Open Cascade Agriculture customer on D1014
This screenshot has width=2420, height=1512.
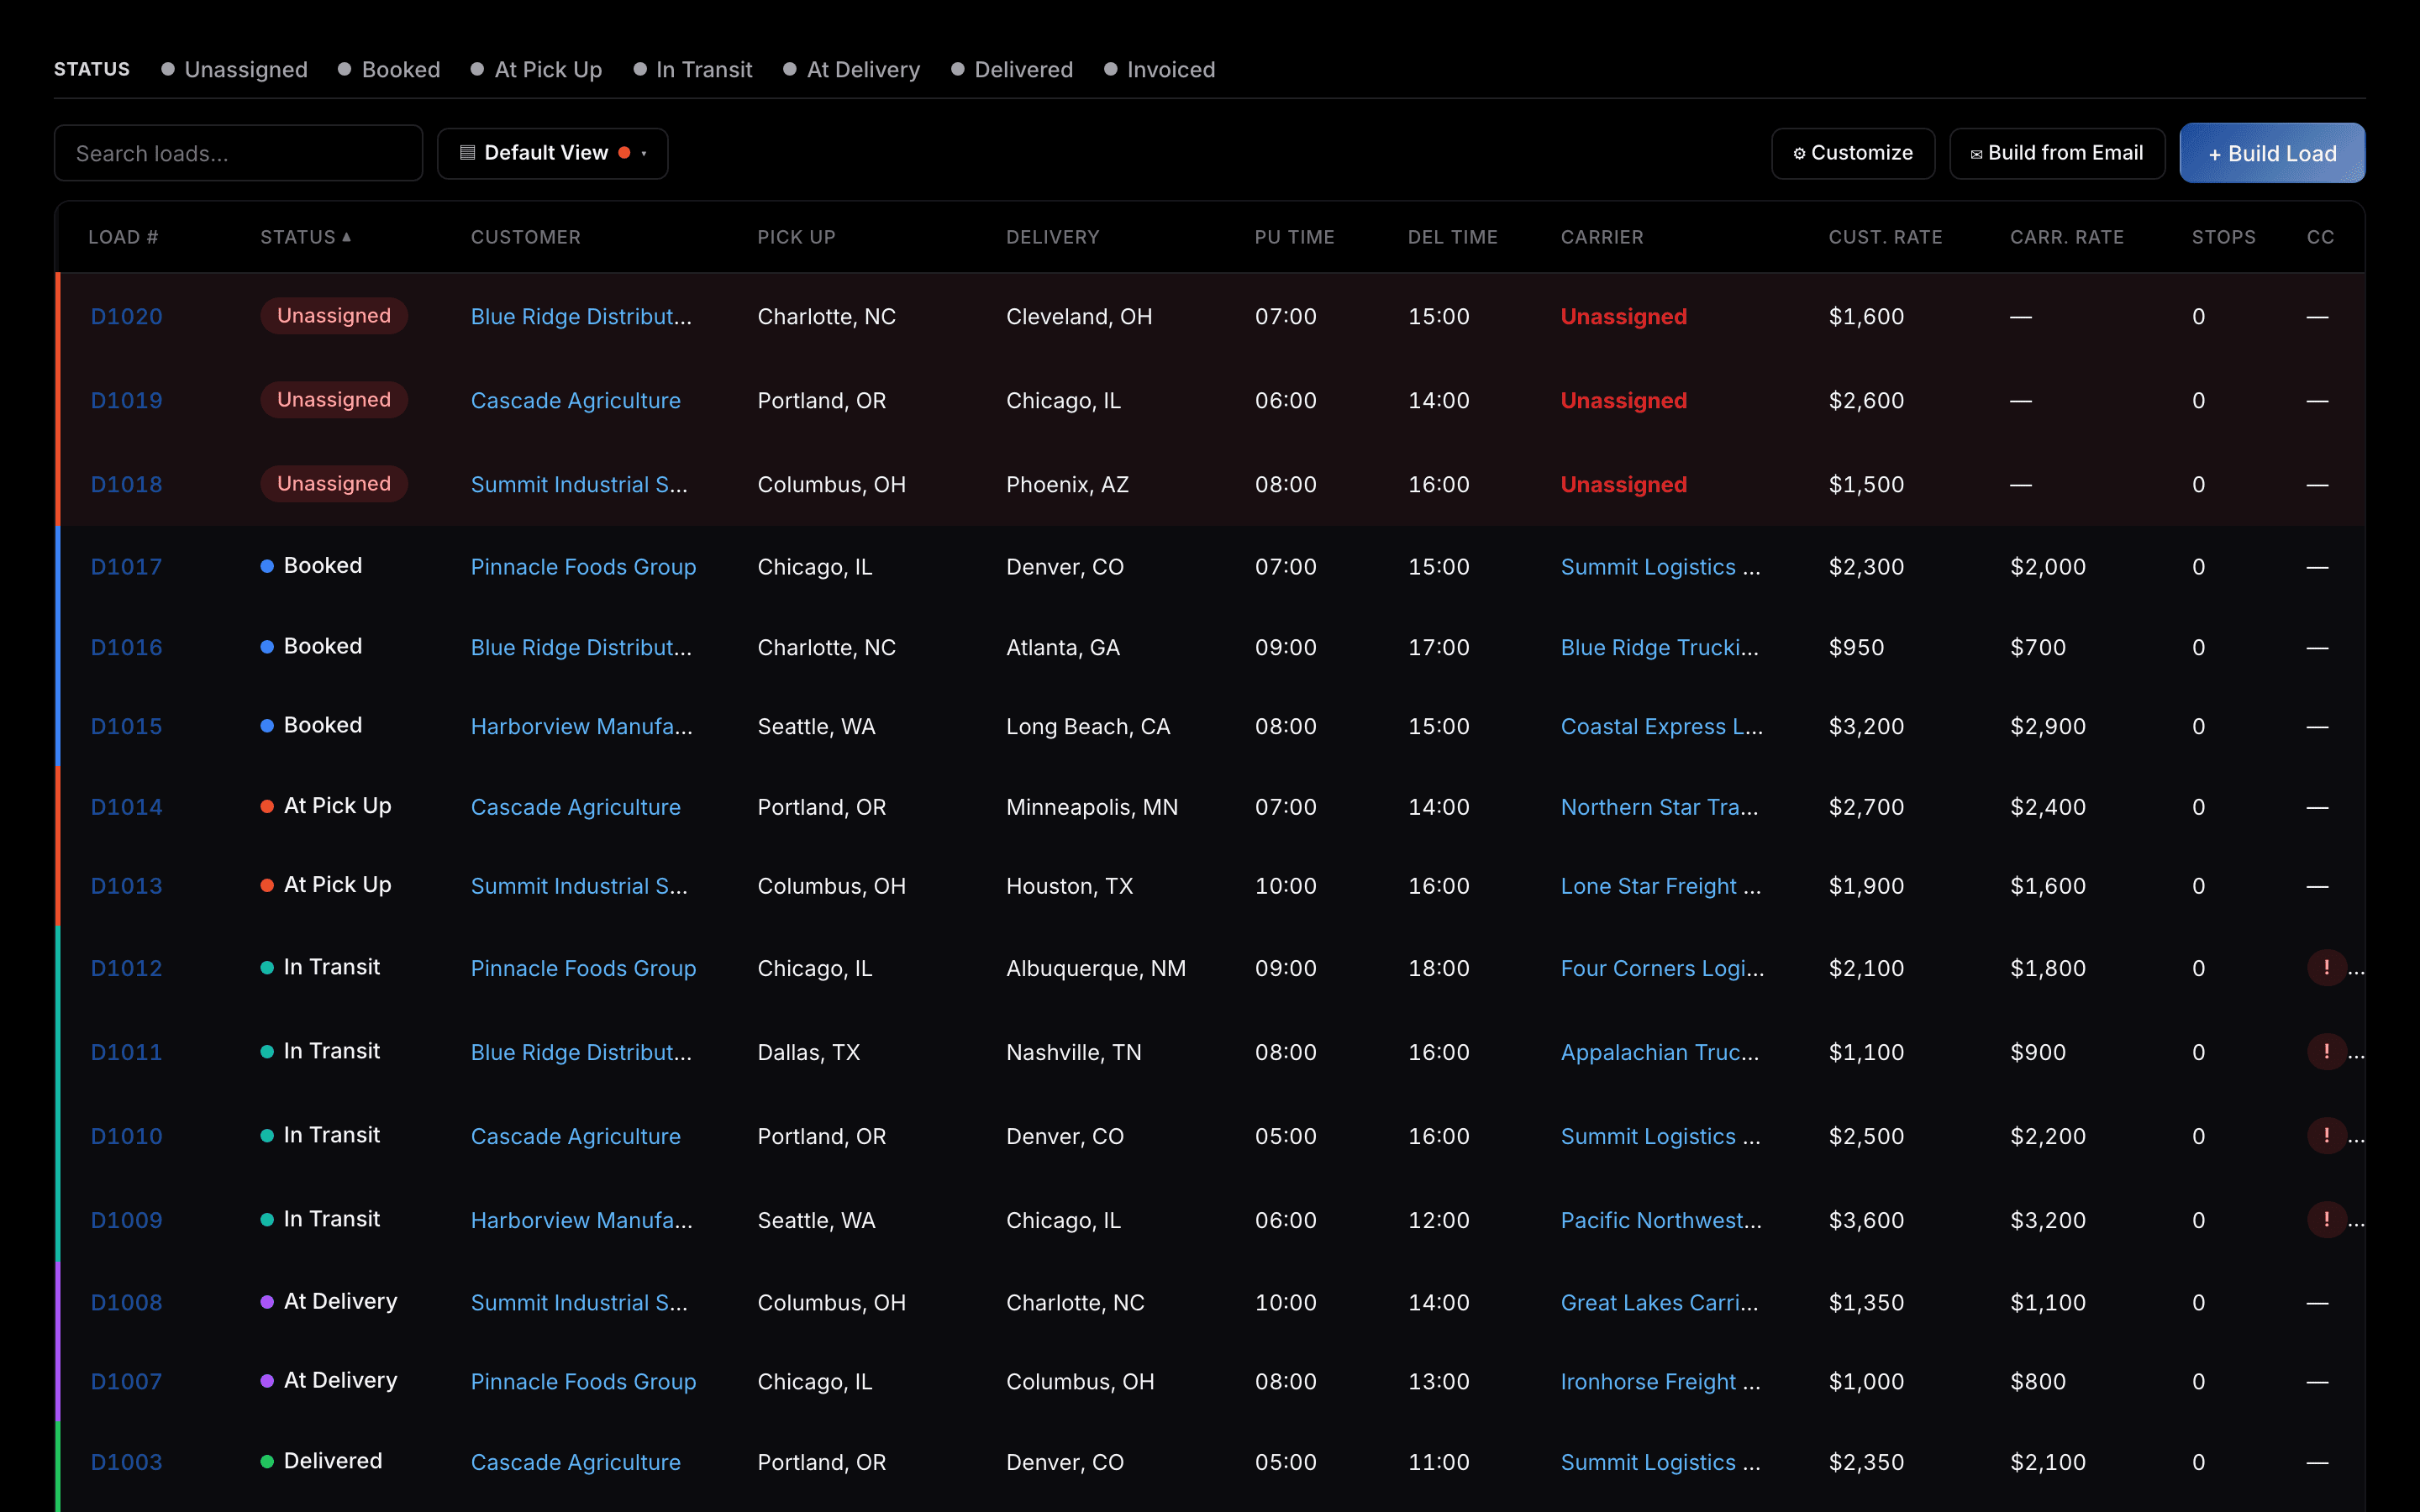point(575,806)
